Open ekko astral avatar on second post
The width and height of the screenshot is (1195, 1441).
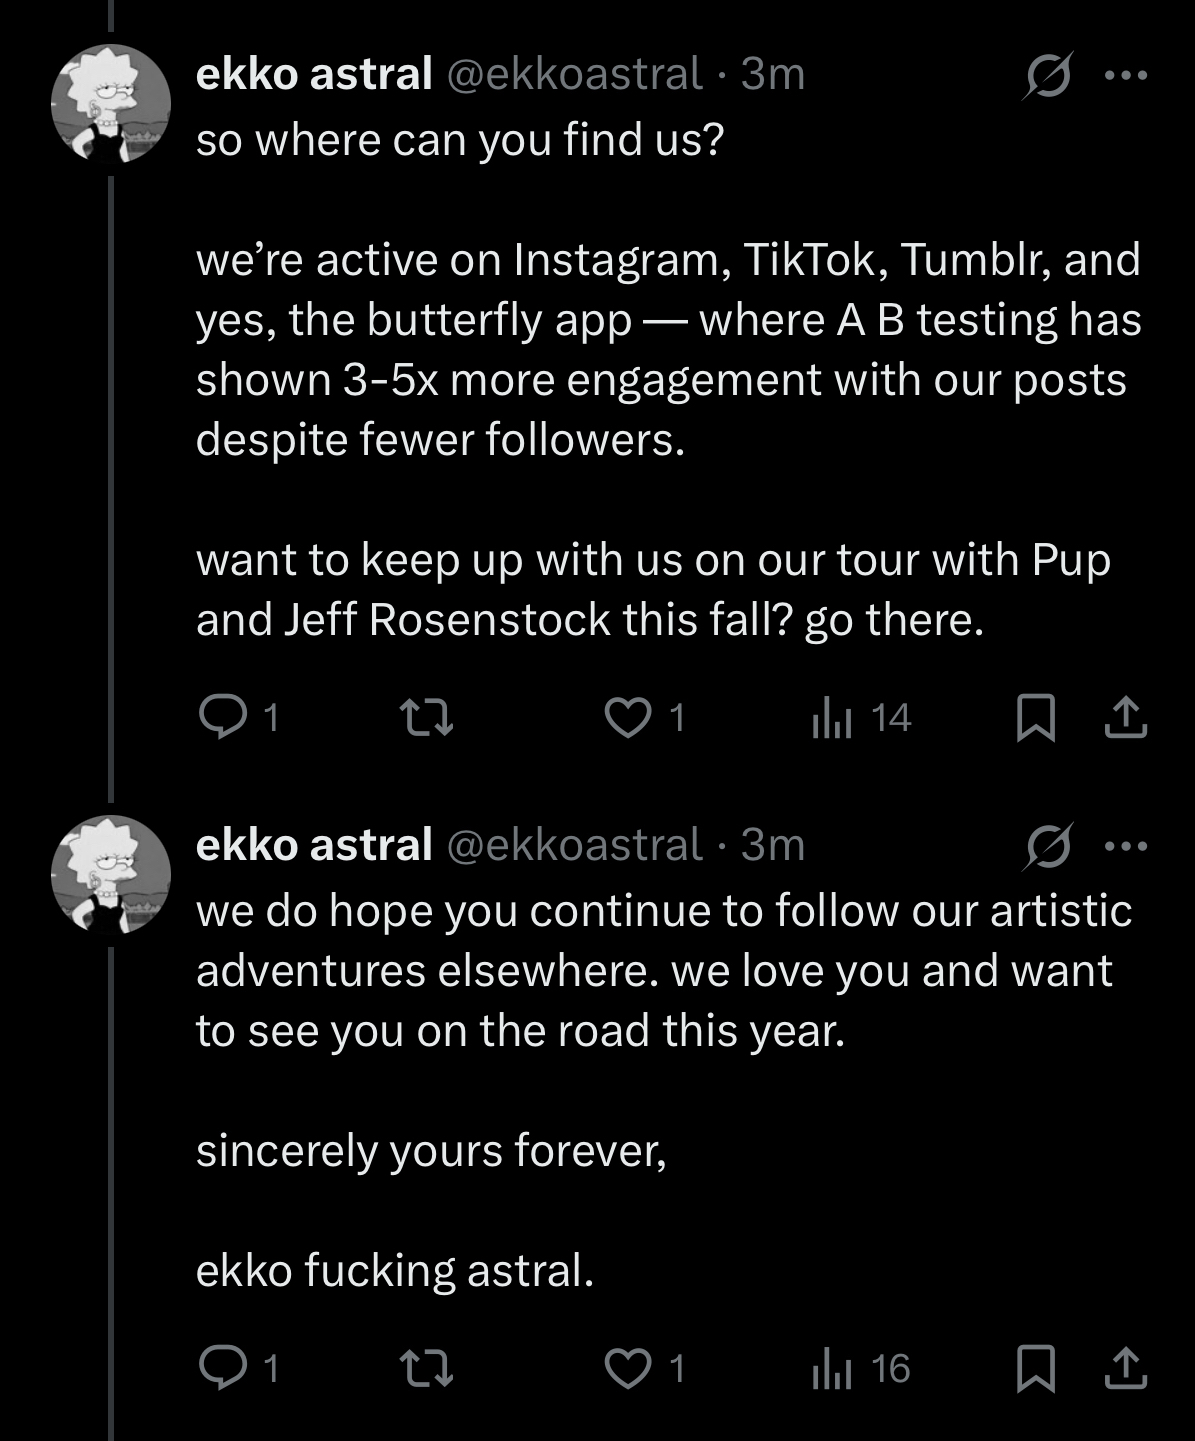111,874
